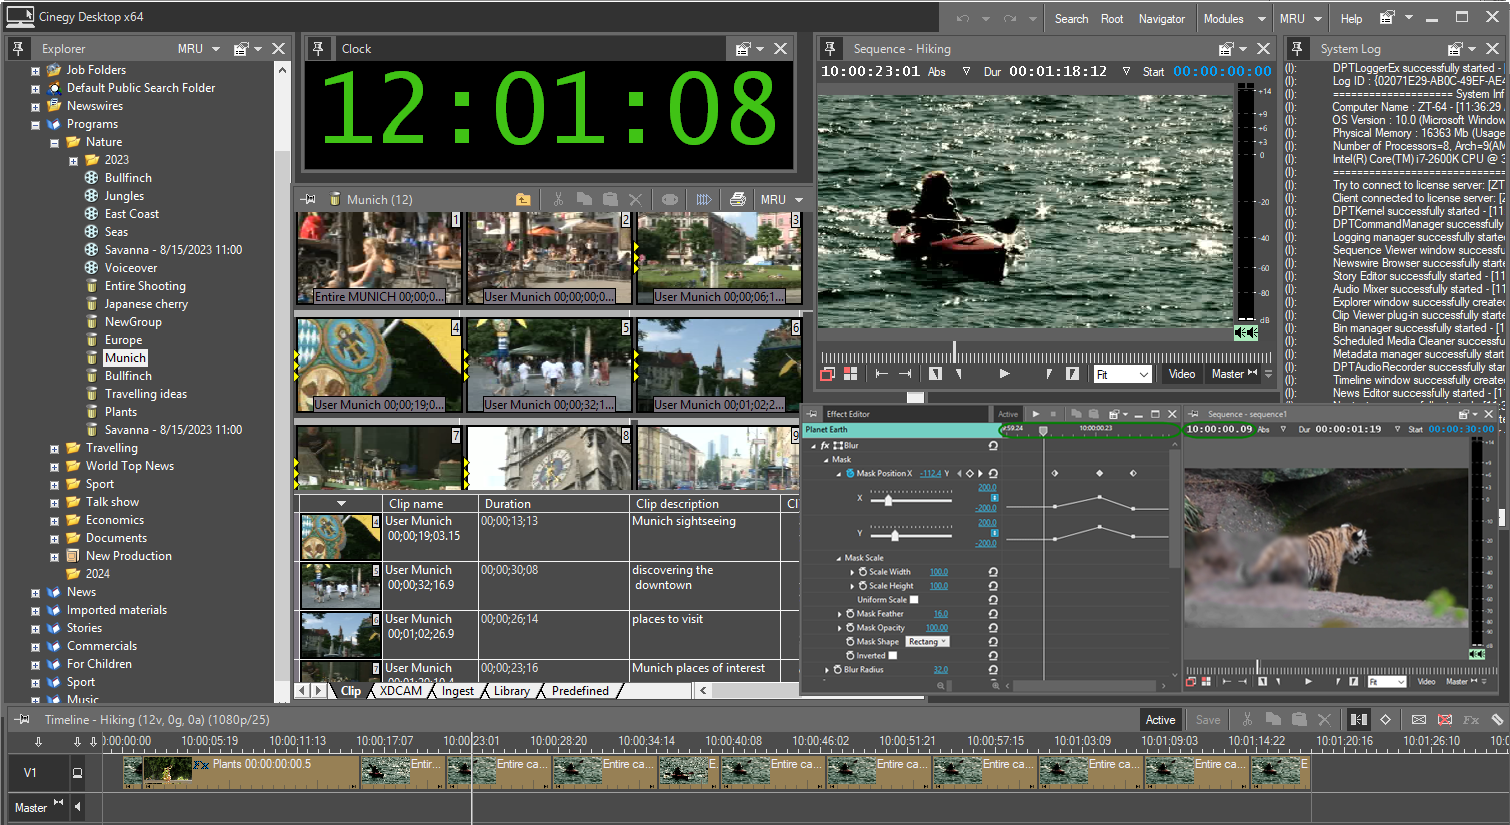The image size is (1510, 825).
Task: Enable the Uniform Scale checkbox
Action: point(914,600)
